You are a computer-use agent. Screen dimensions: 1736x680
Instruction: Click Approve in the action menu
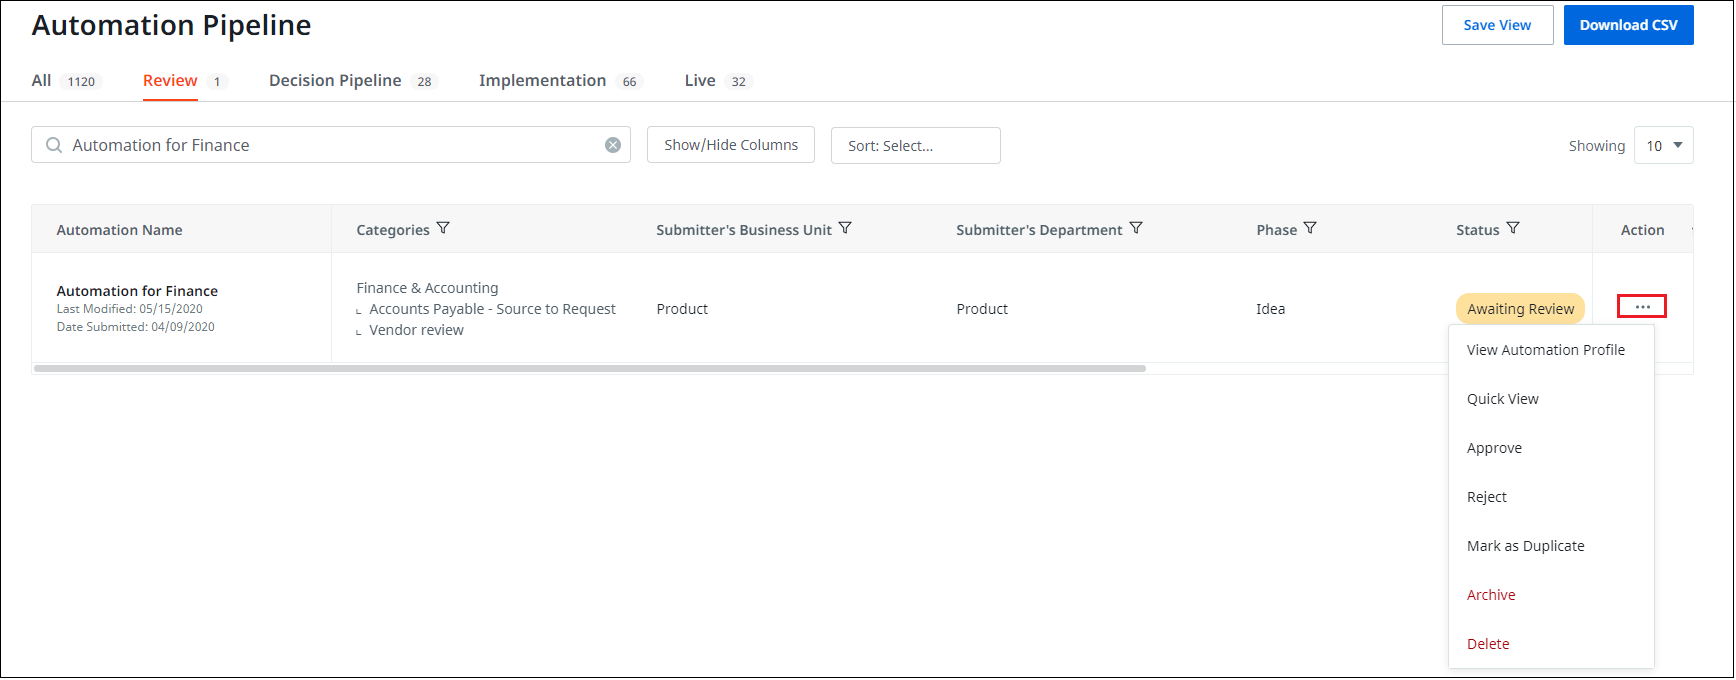[x=1494, y=448]
